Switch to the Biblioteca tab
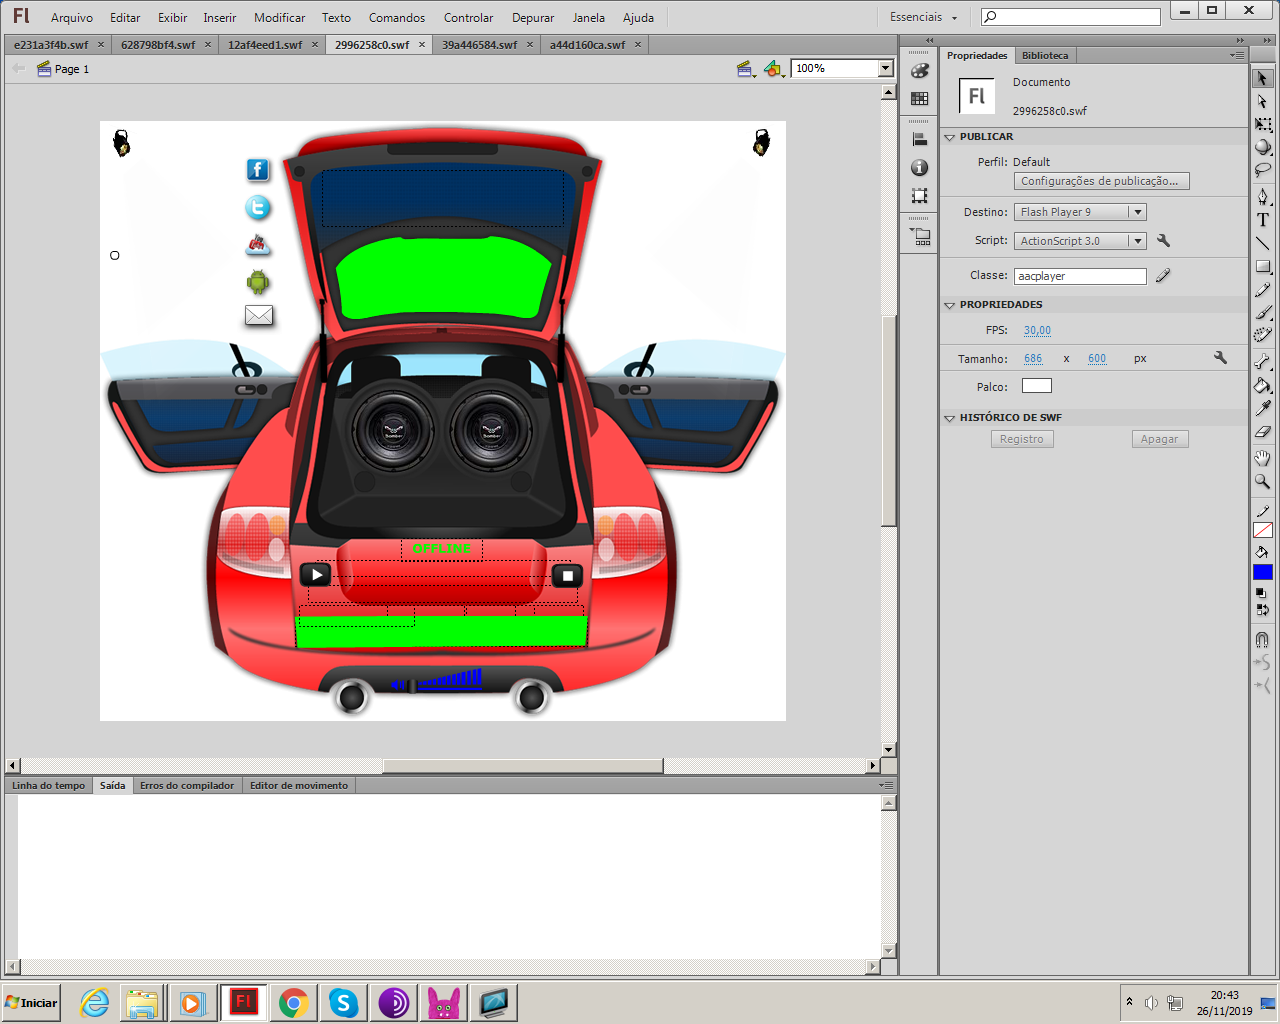This screenshot has width=1280, height=1024. (1045, 56)
